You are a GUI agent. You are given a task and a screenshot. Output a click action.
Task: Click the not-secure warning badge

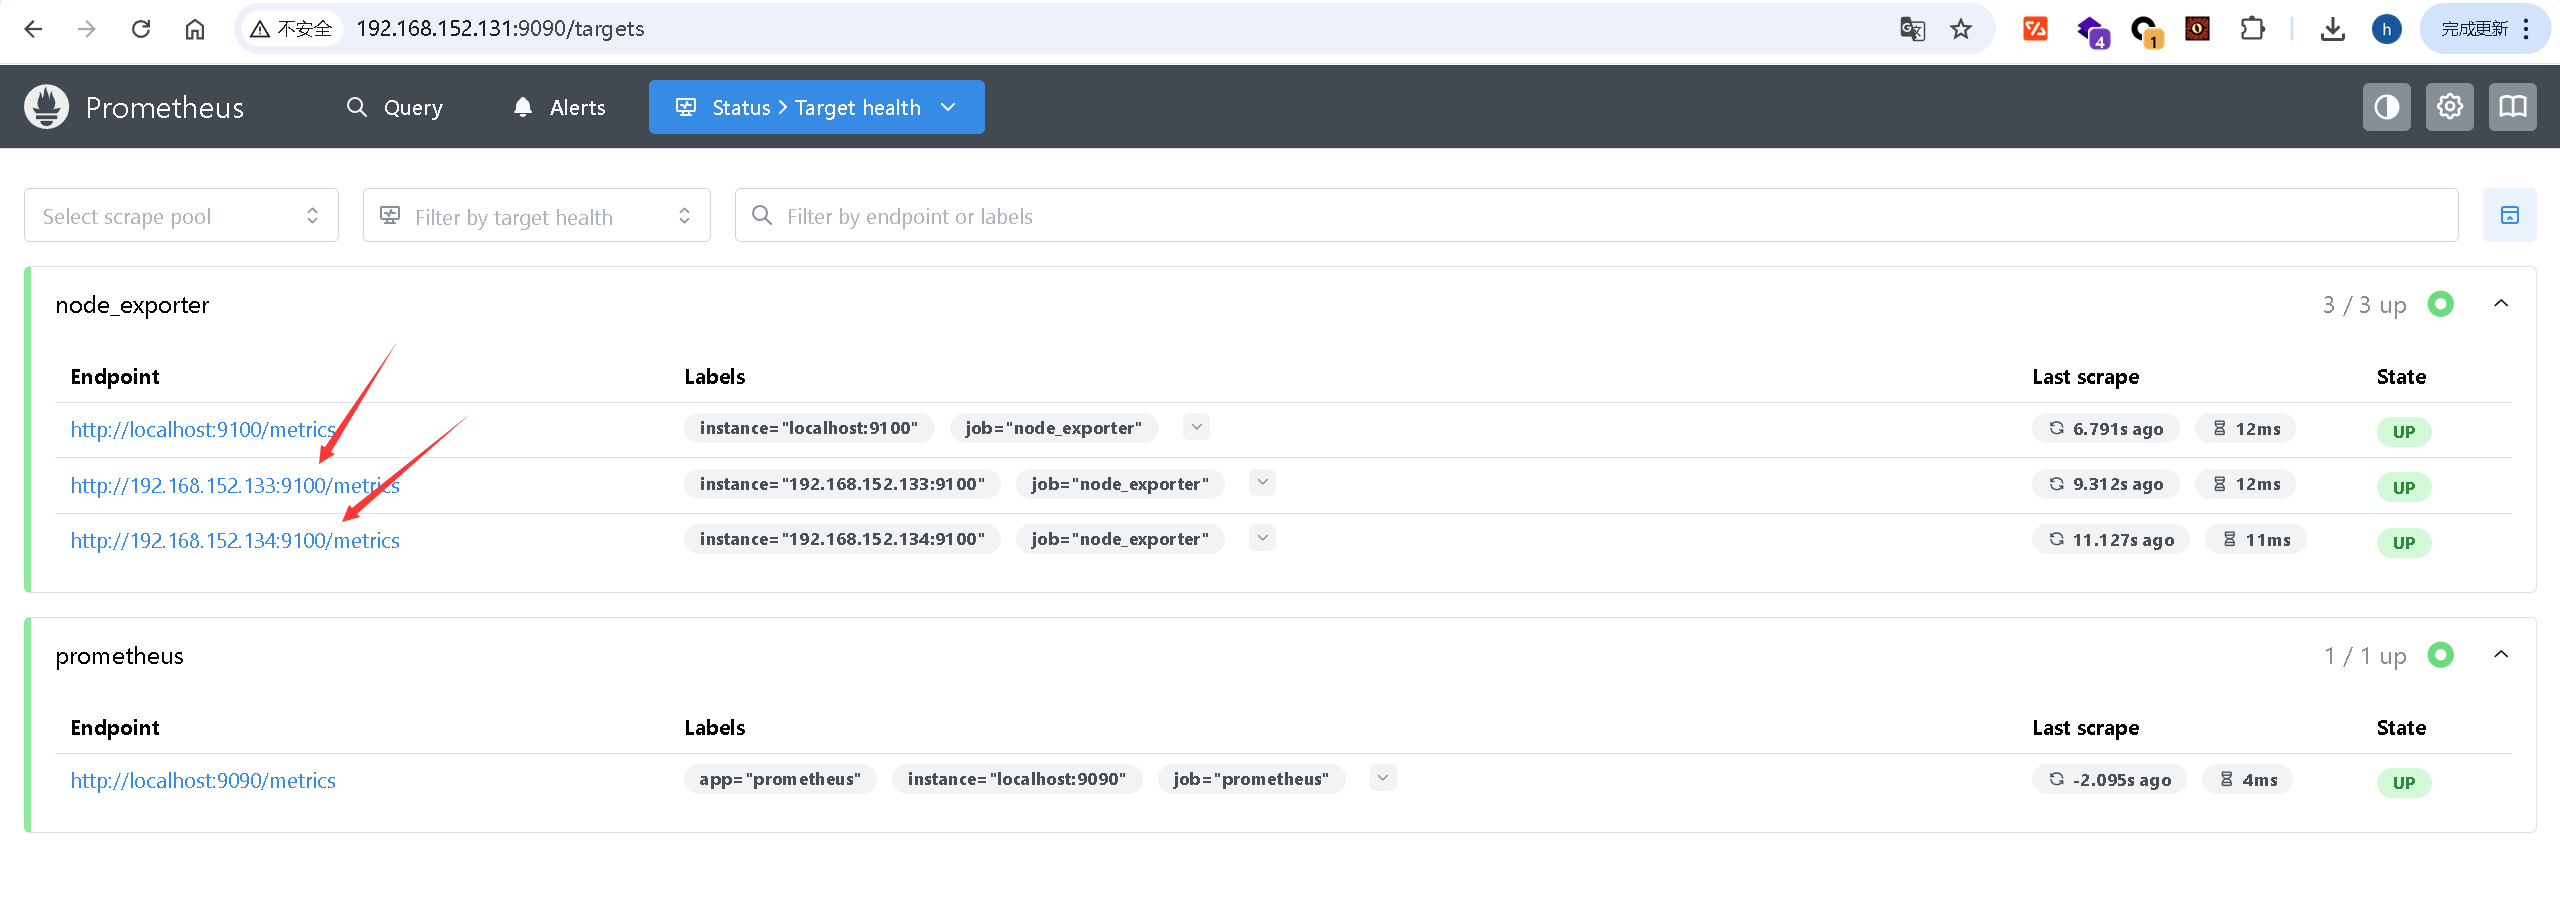pyautogui.click(x=291, y=29)
